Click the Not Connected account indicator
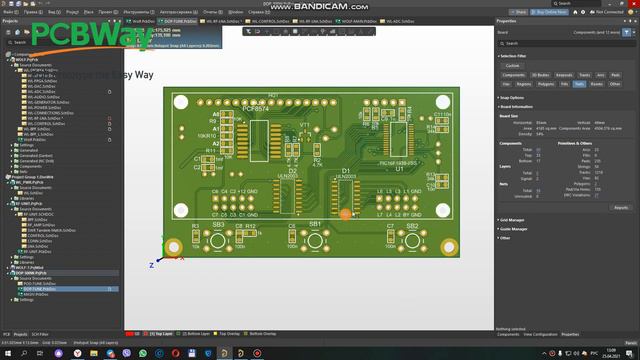Screen dimensions: 640x360 coord(607,12)
